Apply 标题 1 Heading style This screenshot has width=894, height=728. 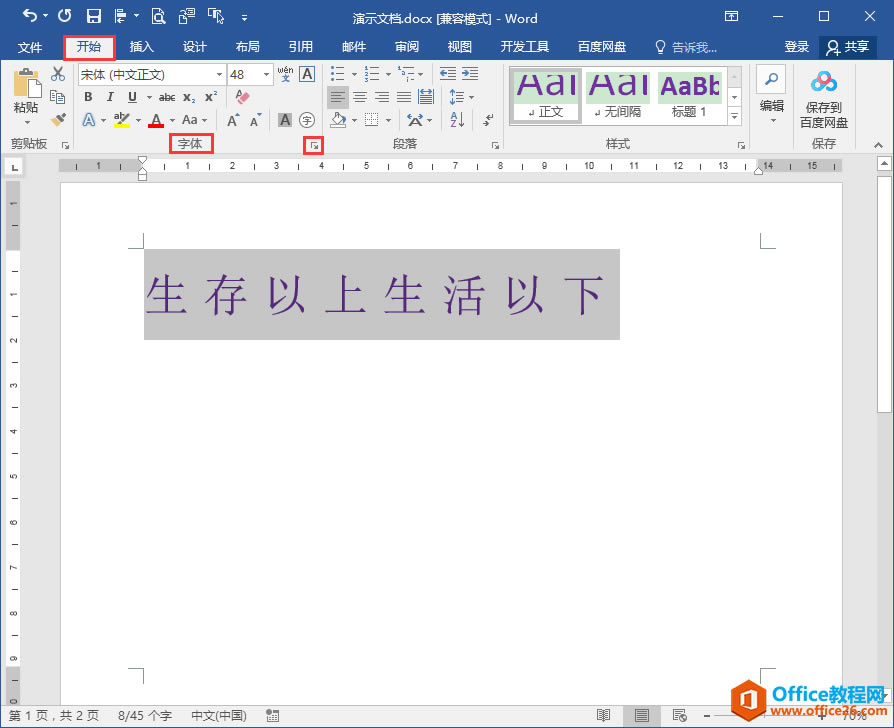point(689,95)
